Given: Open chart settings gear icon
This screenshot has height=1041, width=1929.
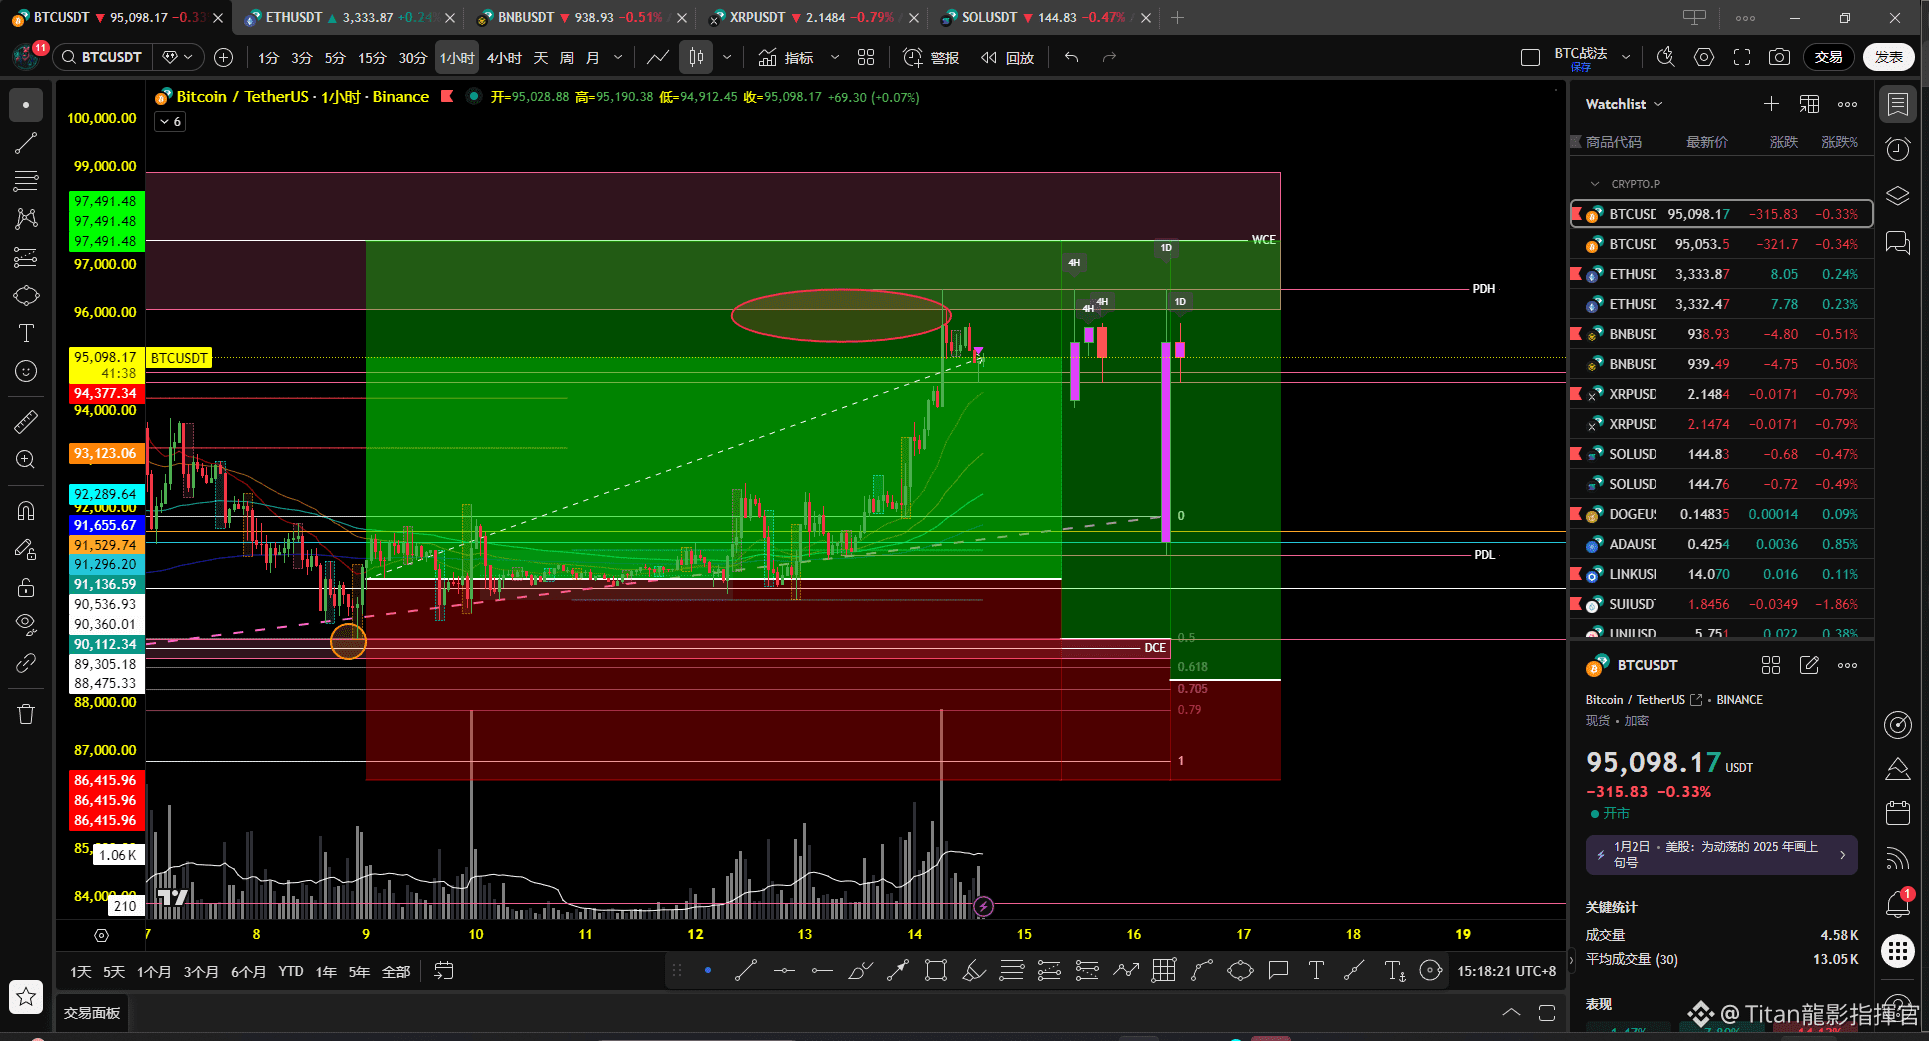Looking at the screenshot, I should tap(1704, 58).
